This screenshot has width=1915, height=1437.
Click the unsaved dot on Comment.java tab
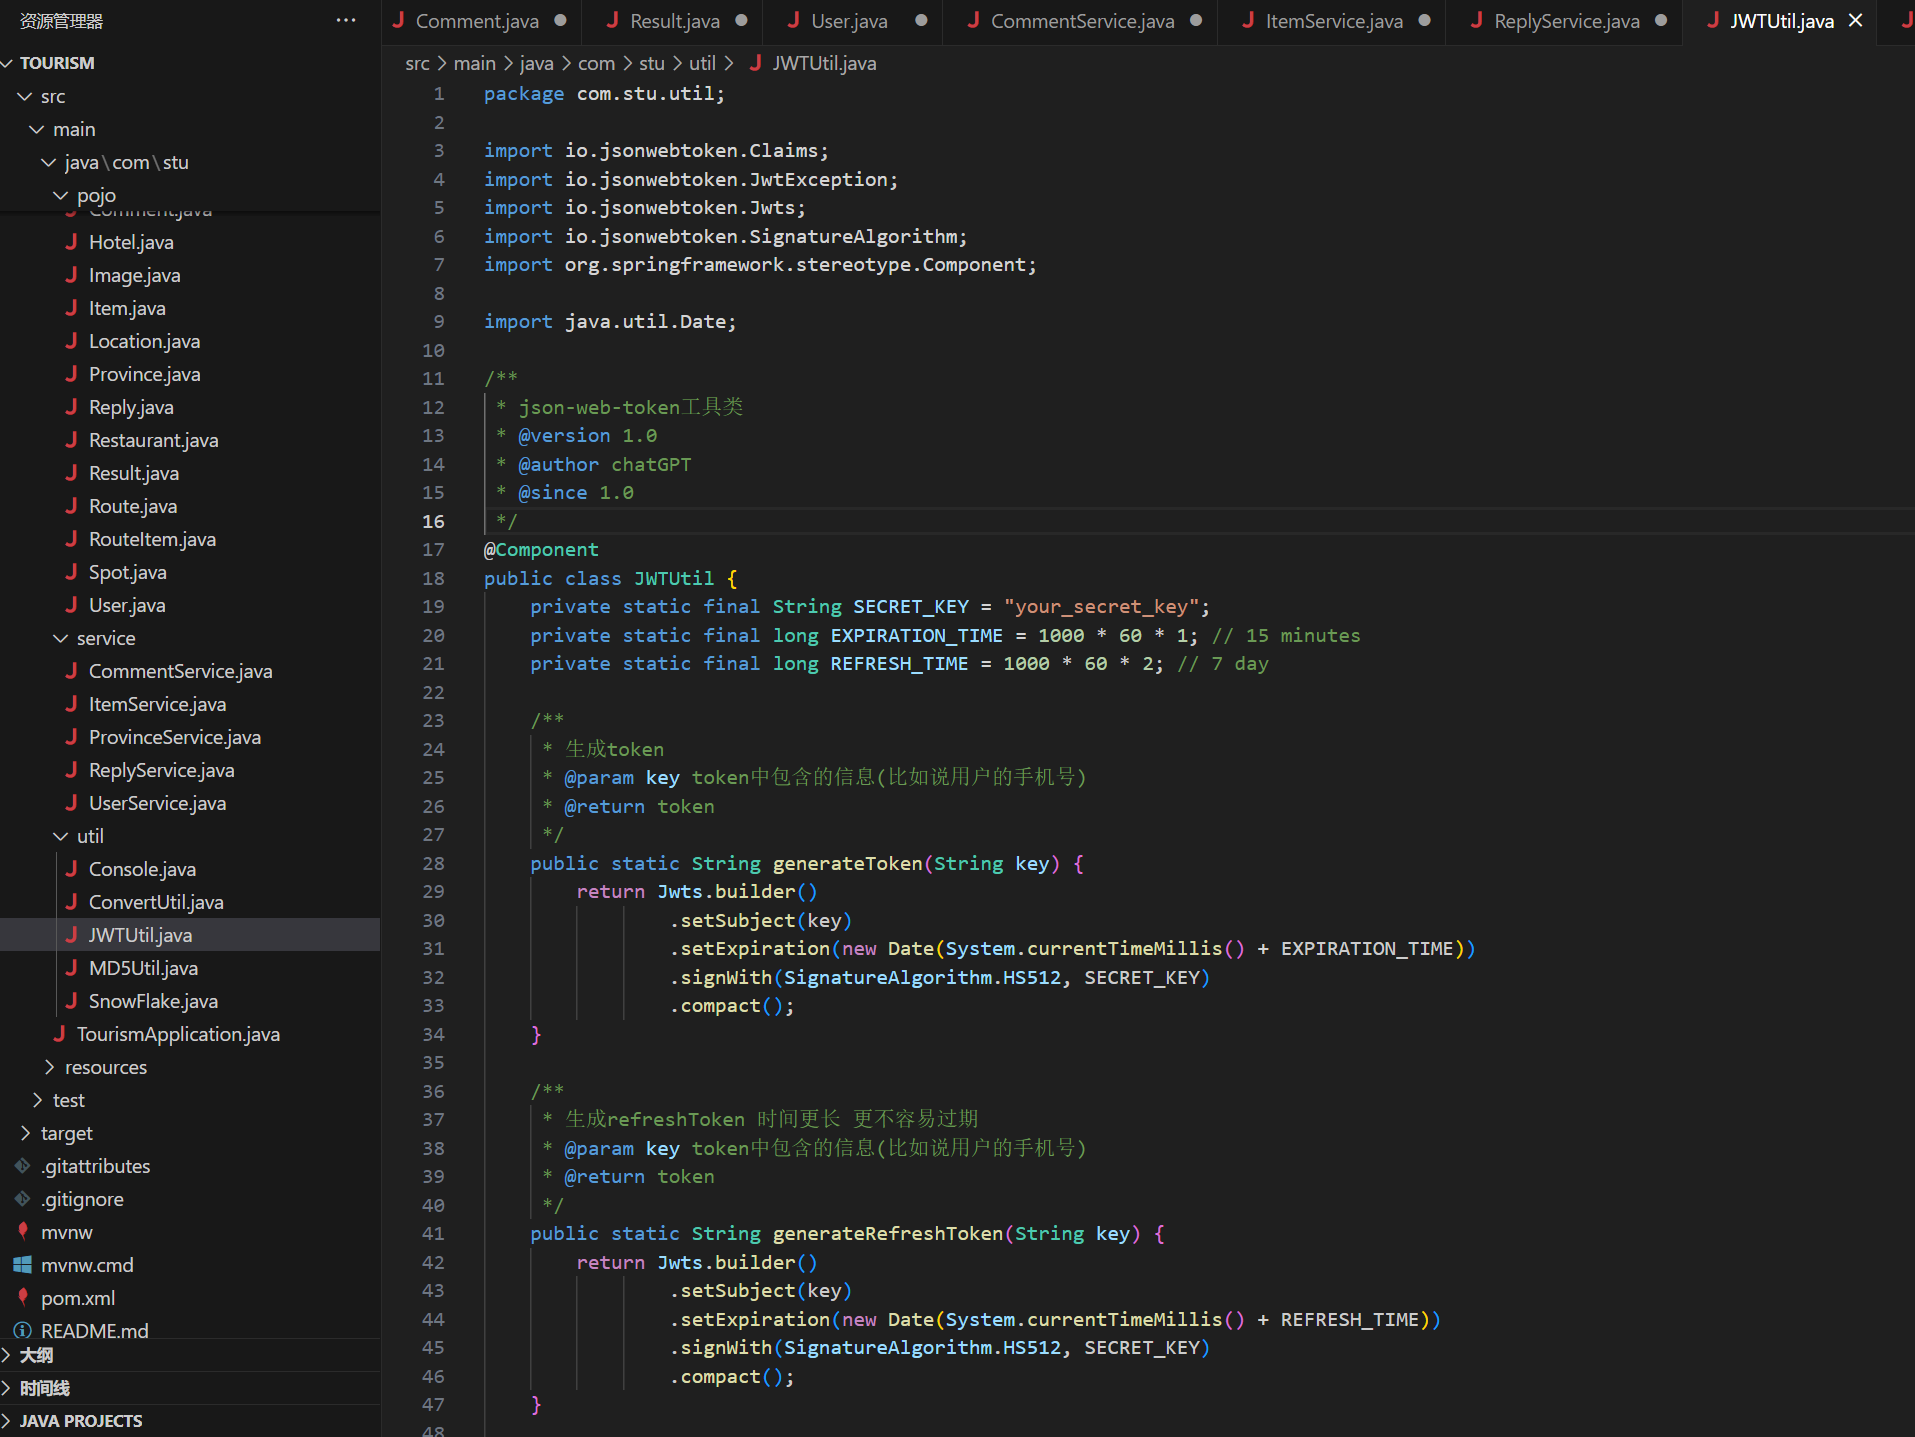pos(561,21)
